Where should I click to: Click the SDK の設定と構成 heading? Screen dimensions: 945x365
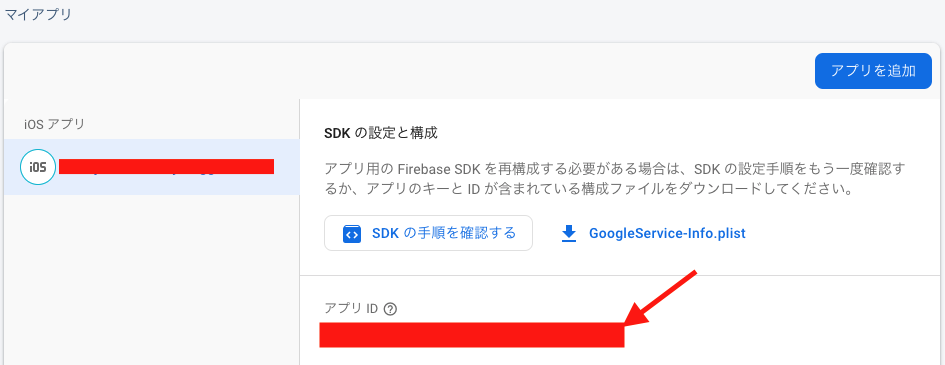tap(380, 133)
